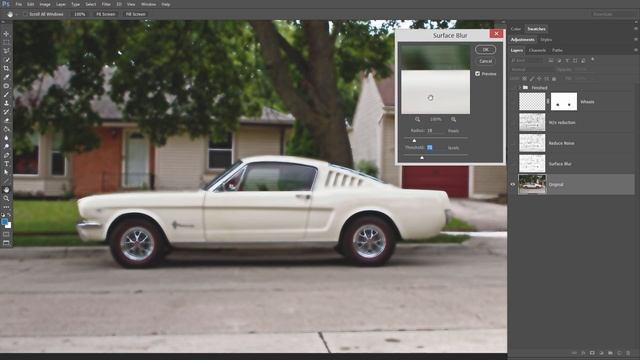
Task: Select the Move tool
Action: 6,34
